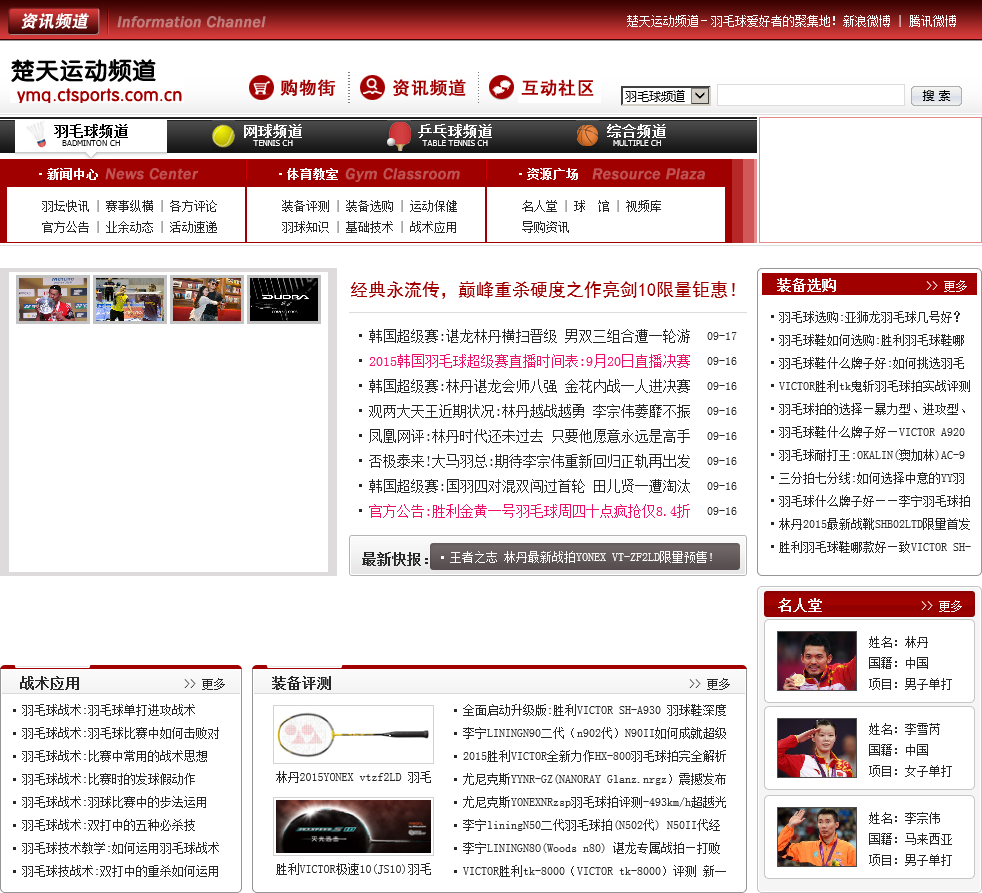Open 运动保健 link
This screenshot has width=982, height=893.
[x=433, y=206]
